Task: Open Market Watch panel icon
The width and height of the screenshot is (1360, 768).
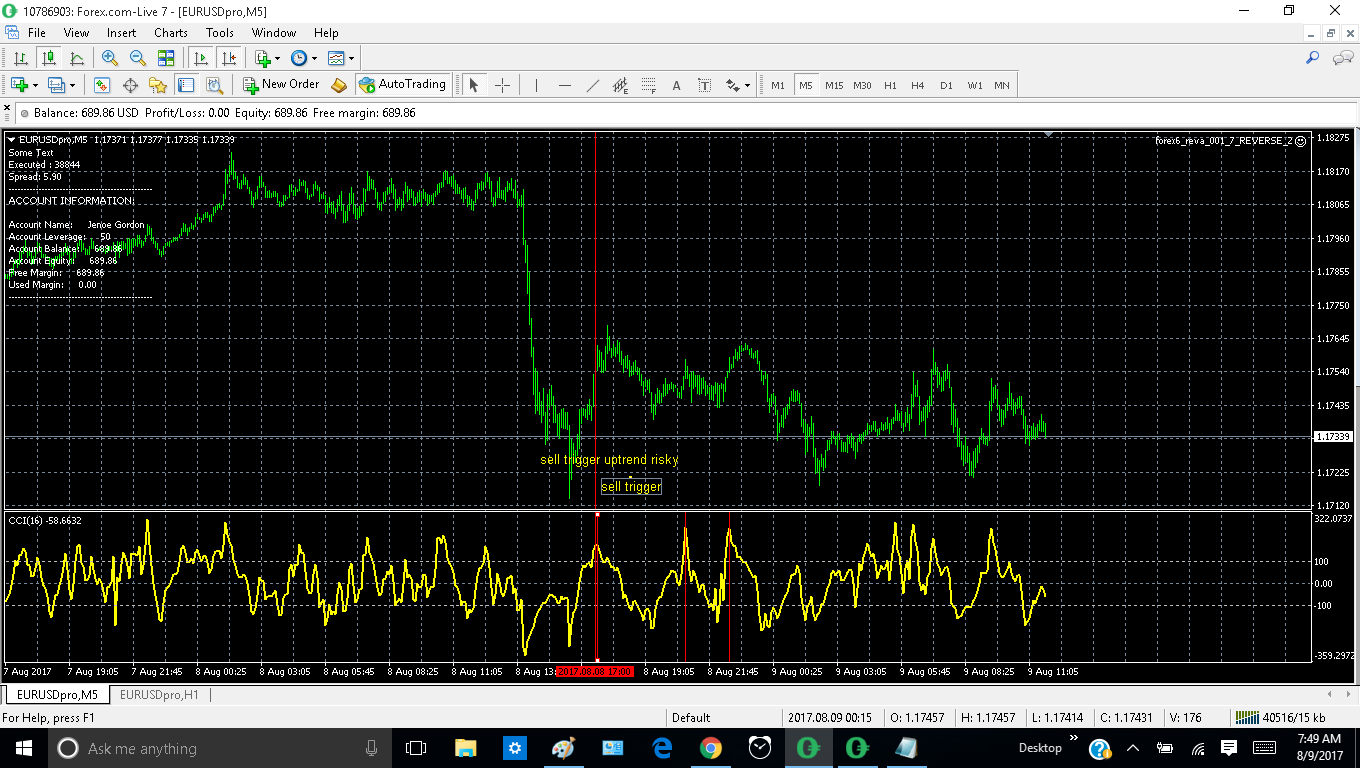Action: click(x=101, y=86)
